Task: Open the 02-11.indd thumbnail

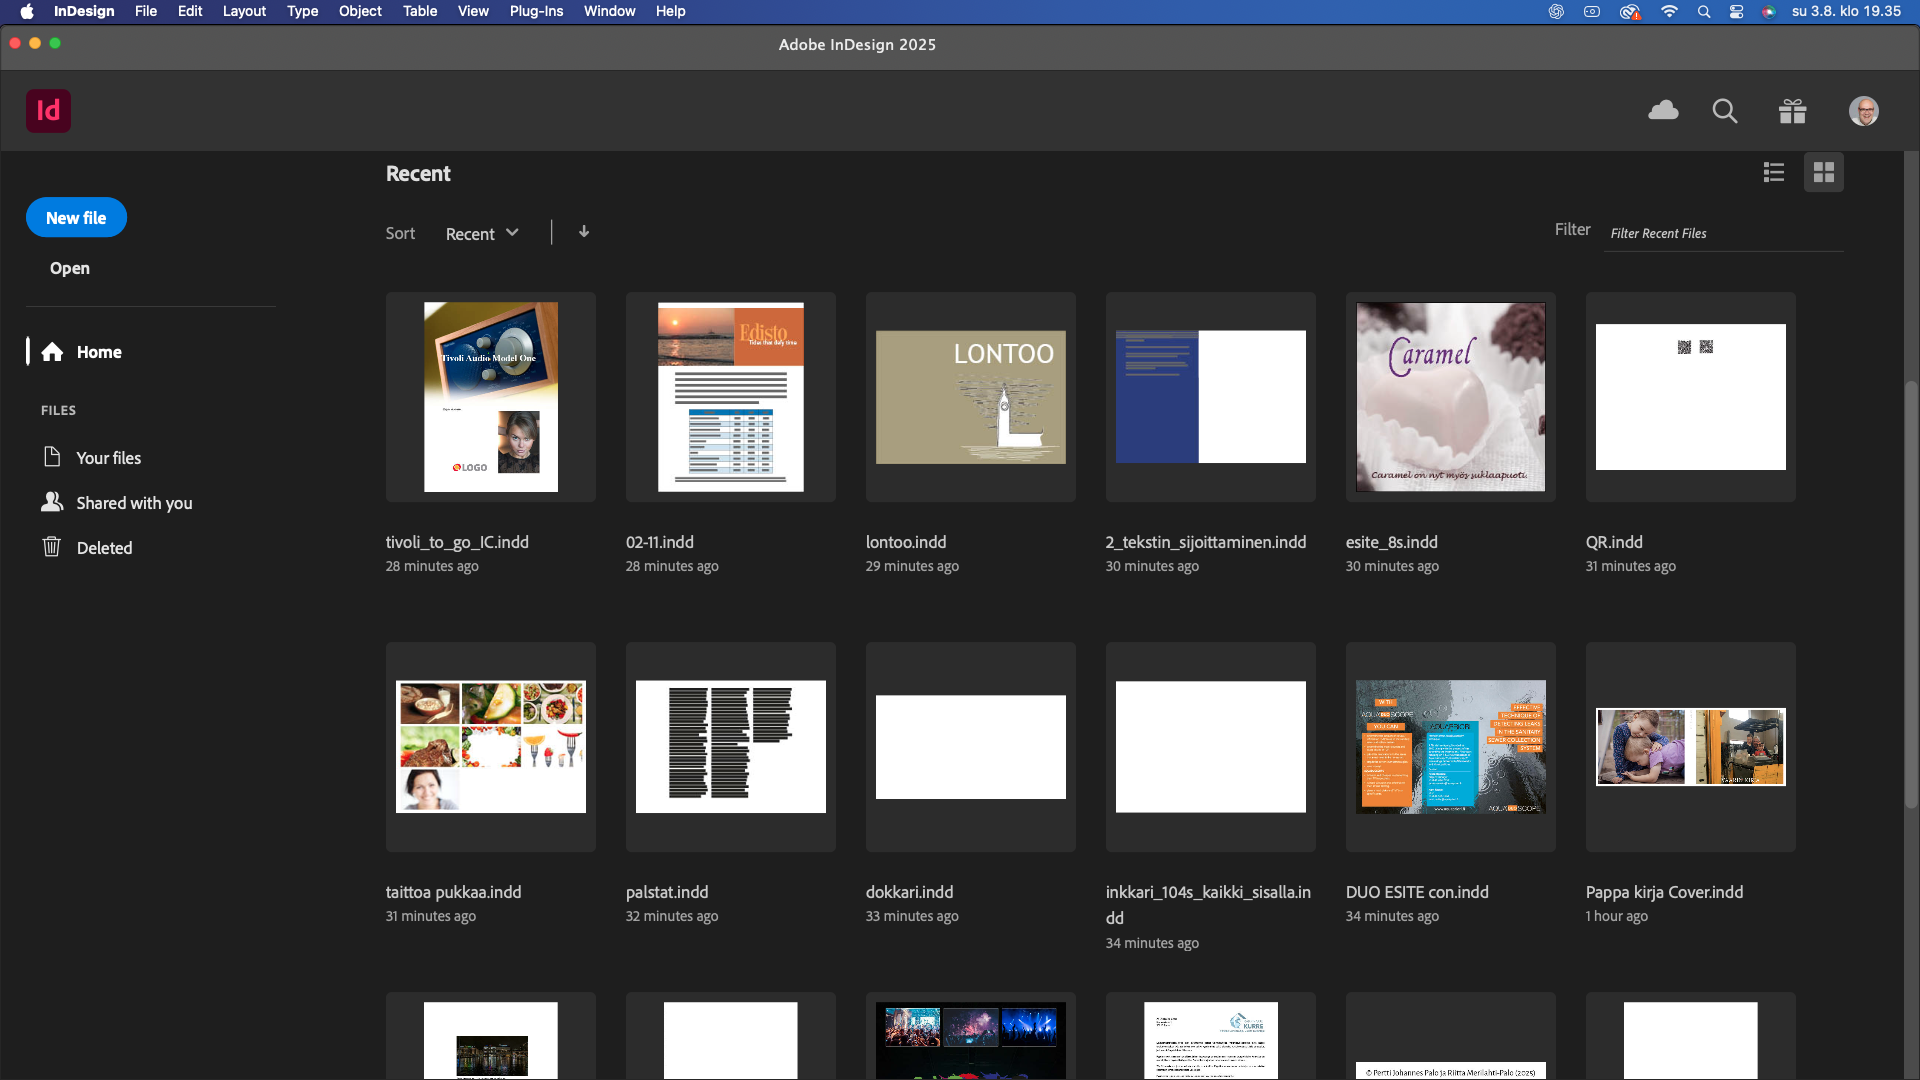Action: click(x=731, y=397)
